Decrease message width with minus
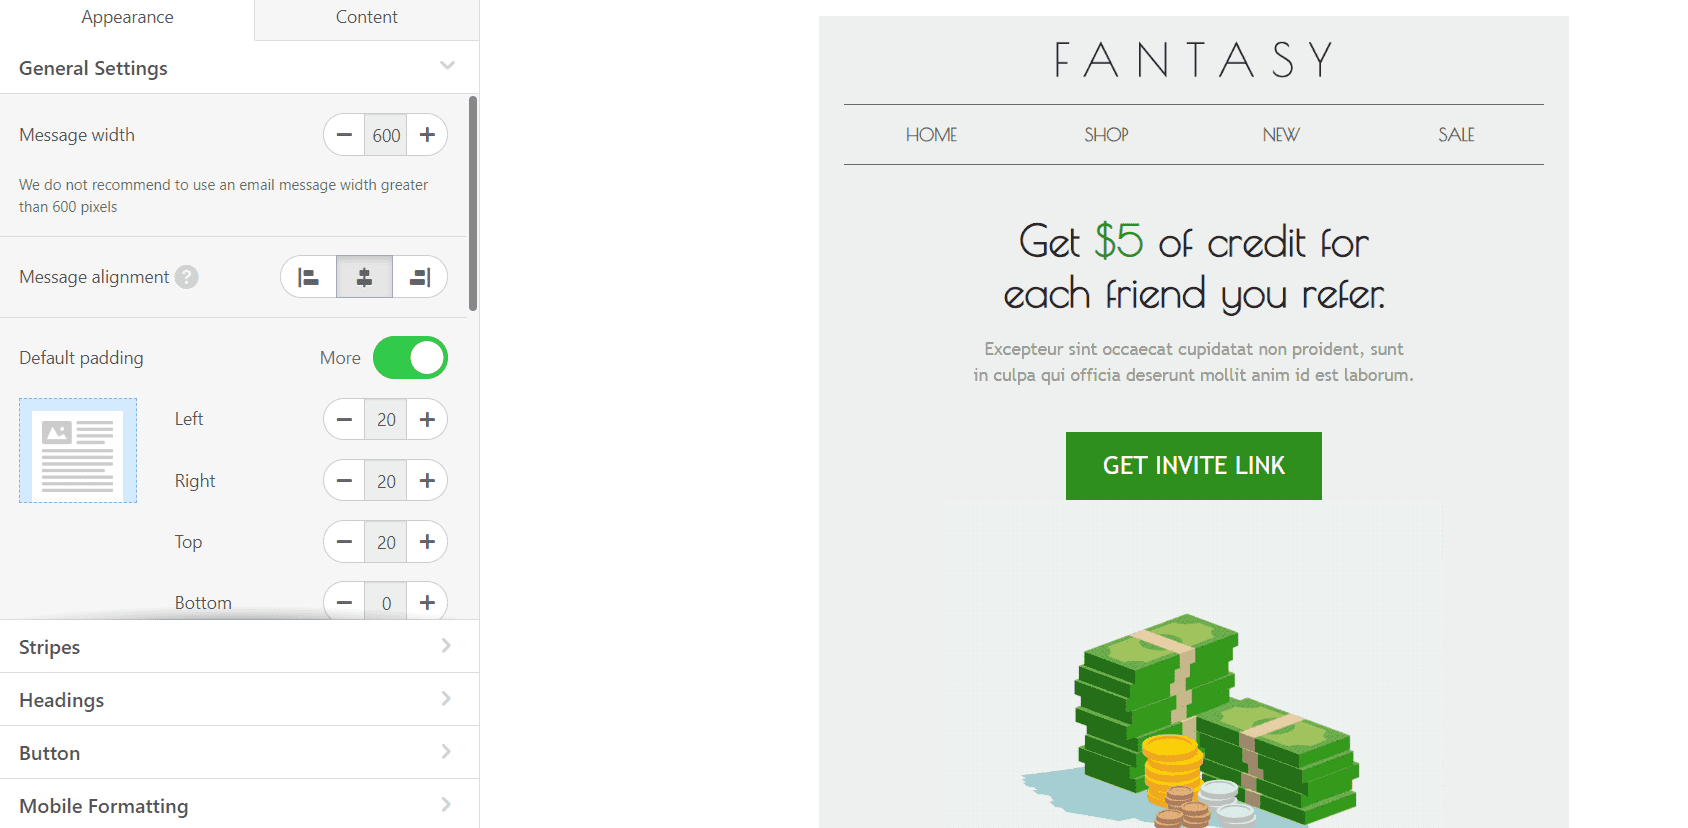This screenshot has width=1688, height=828. (344, 135)
